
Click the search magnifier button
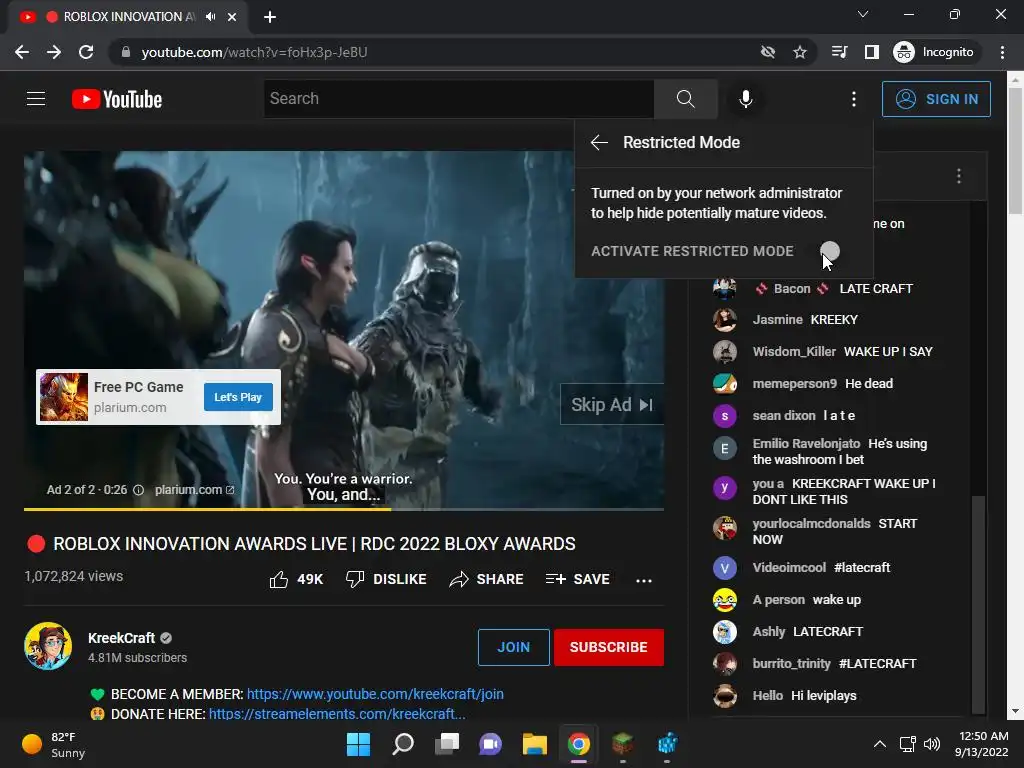point(686,99)
